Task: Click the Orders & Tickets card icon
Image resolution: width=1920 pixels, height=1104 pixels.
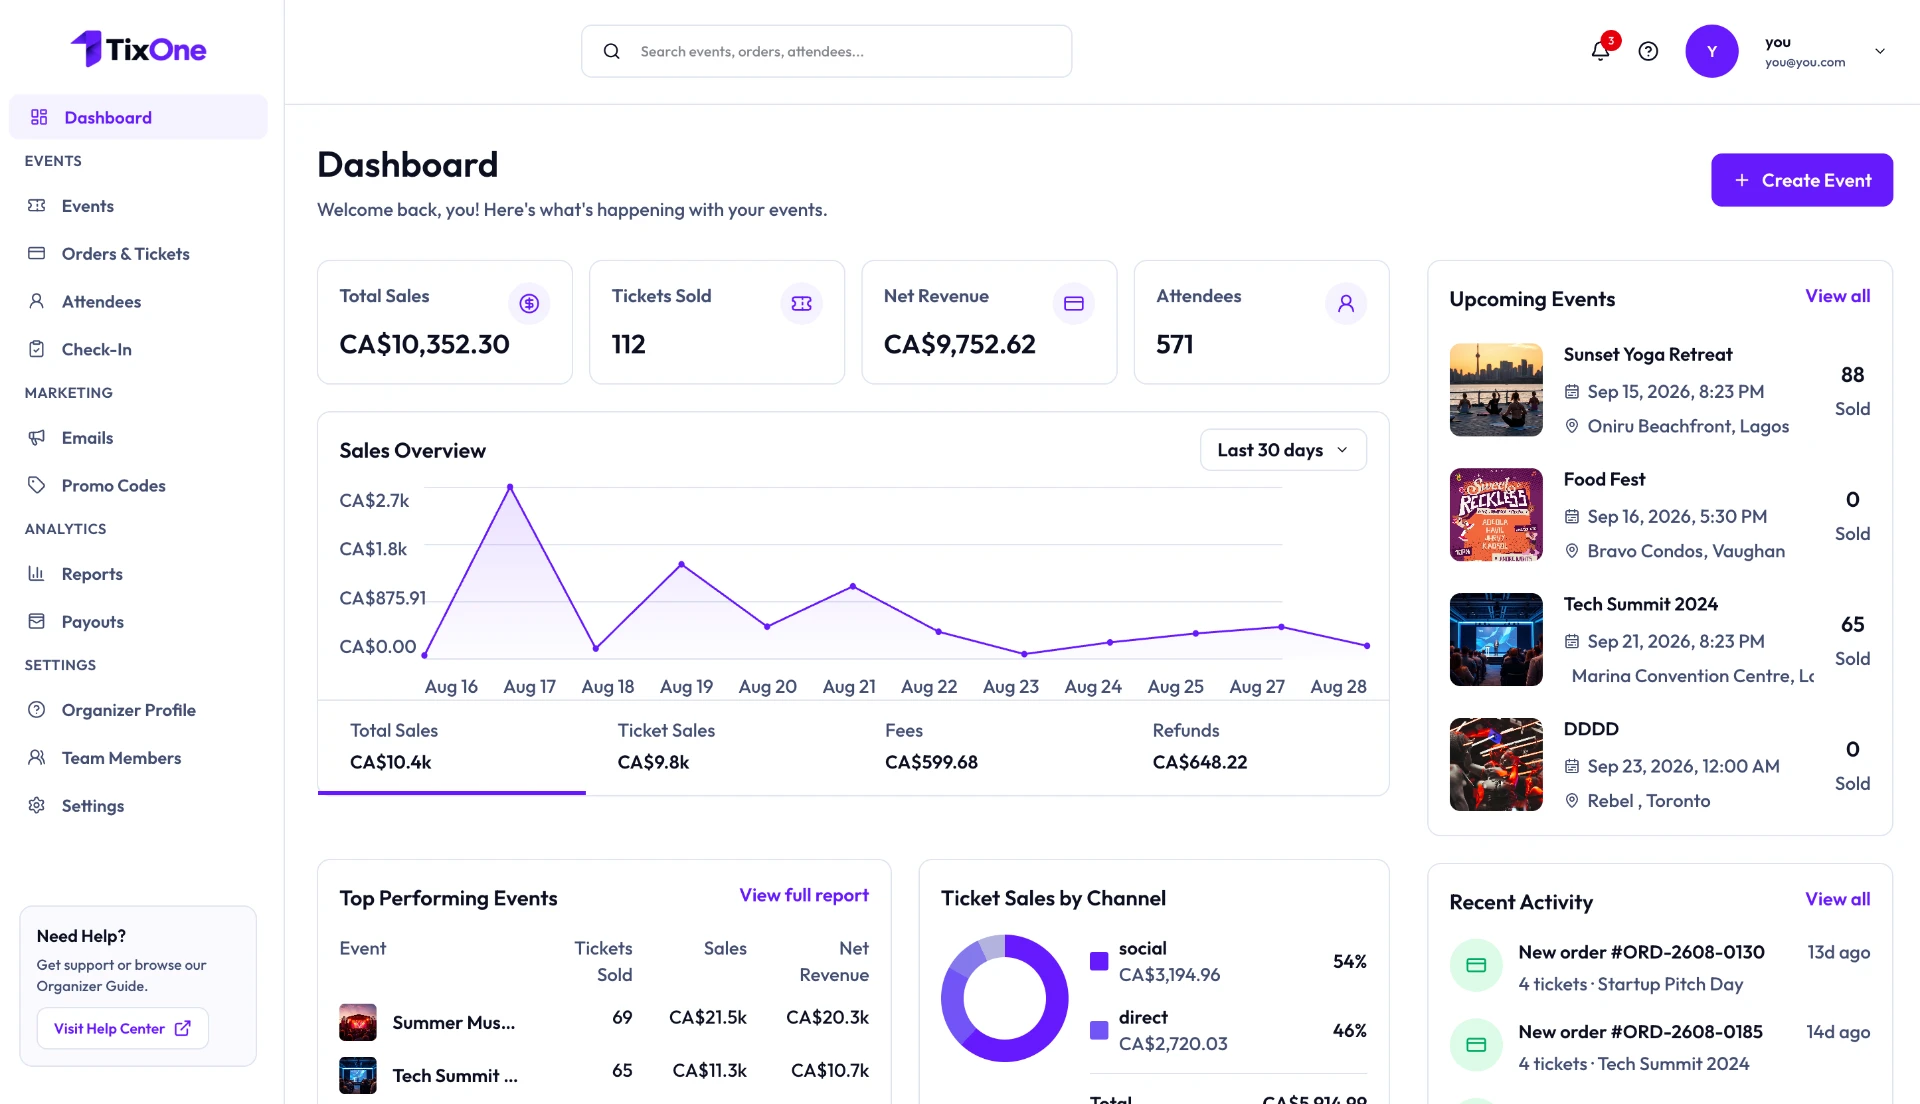Action: pos(37,253)
